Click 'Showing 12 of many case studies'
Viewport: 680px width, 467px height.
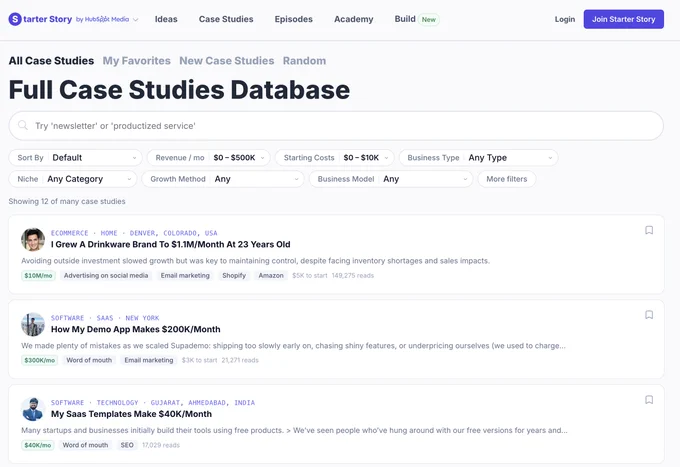(67, 202)
